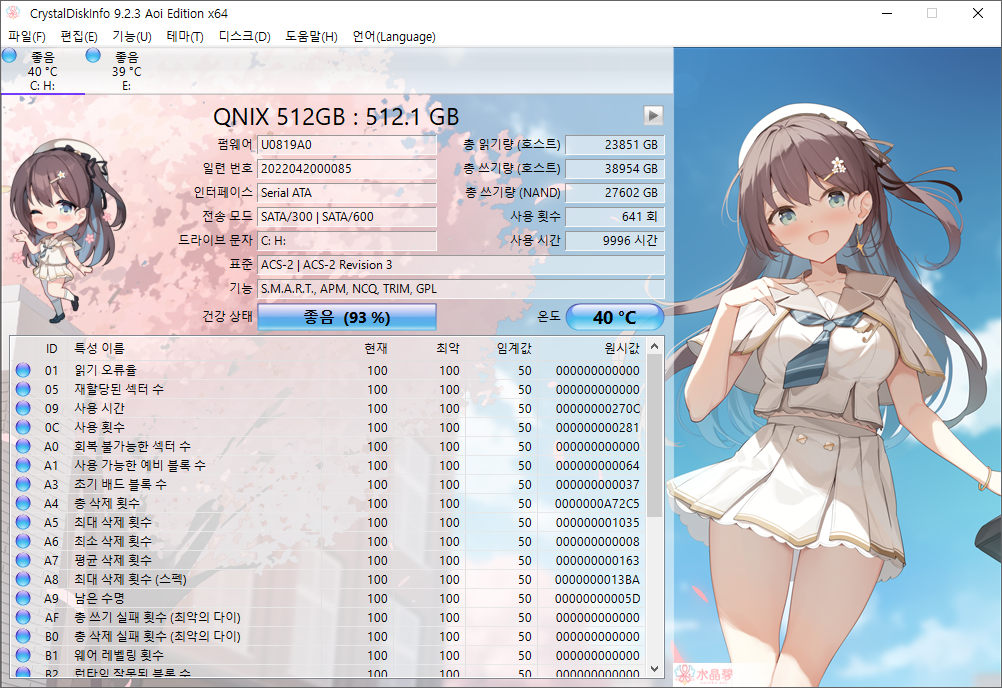Click status orb of attribute 01 읽기 오류율
This screenshot has height=688, width=1002.
(x=23, y=370)
